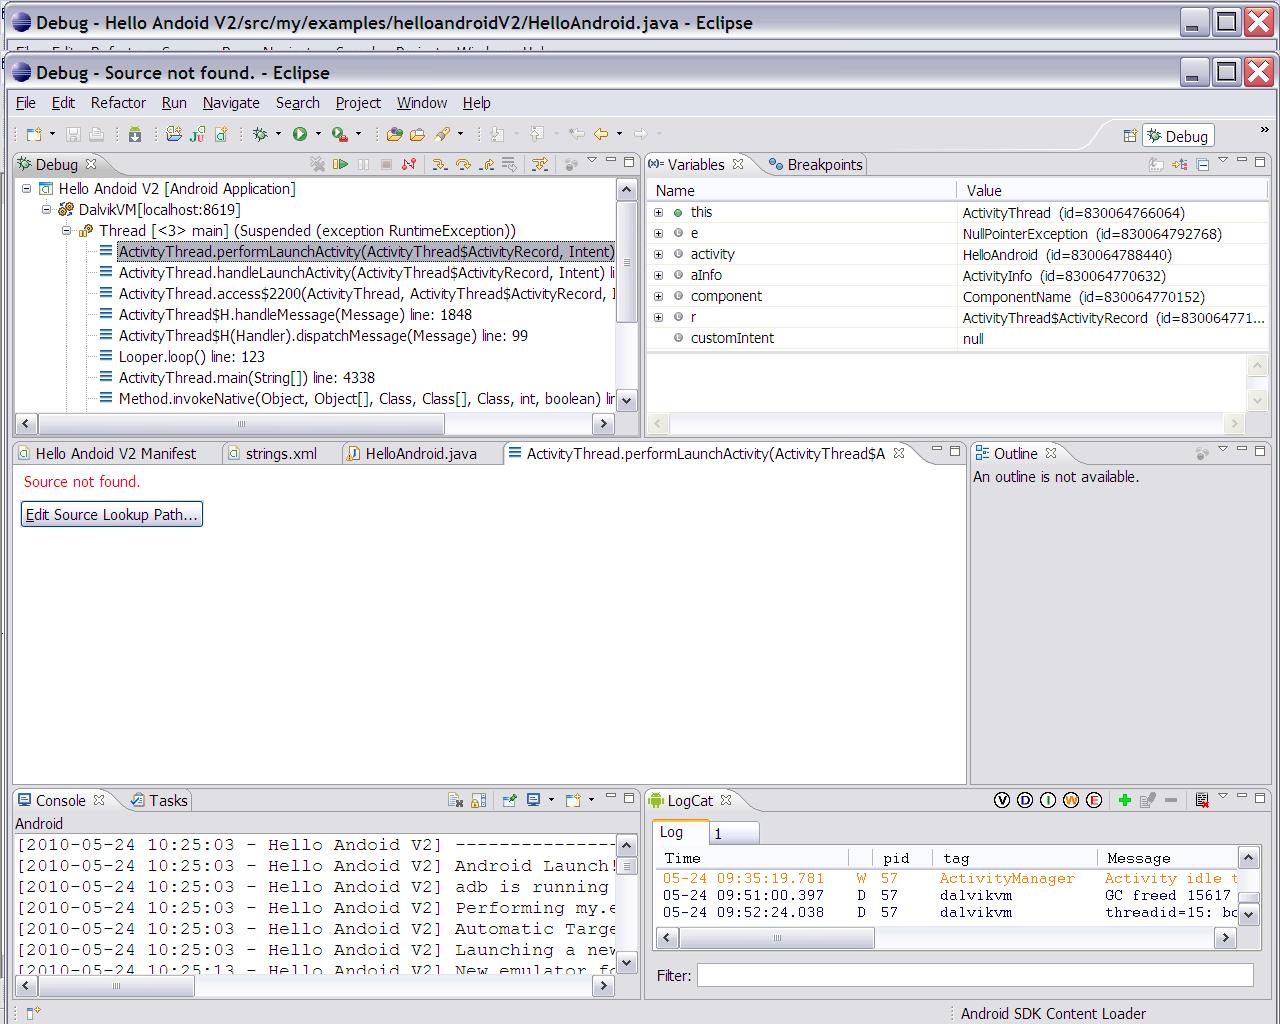The height and width of the screenshot is (1024, 1280).
Task: Select ActivityThread.main(String[]) line: 4338 frame
Action: click(x=247, y=377)
